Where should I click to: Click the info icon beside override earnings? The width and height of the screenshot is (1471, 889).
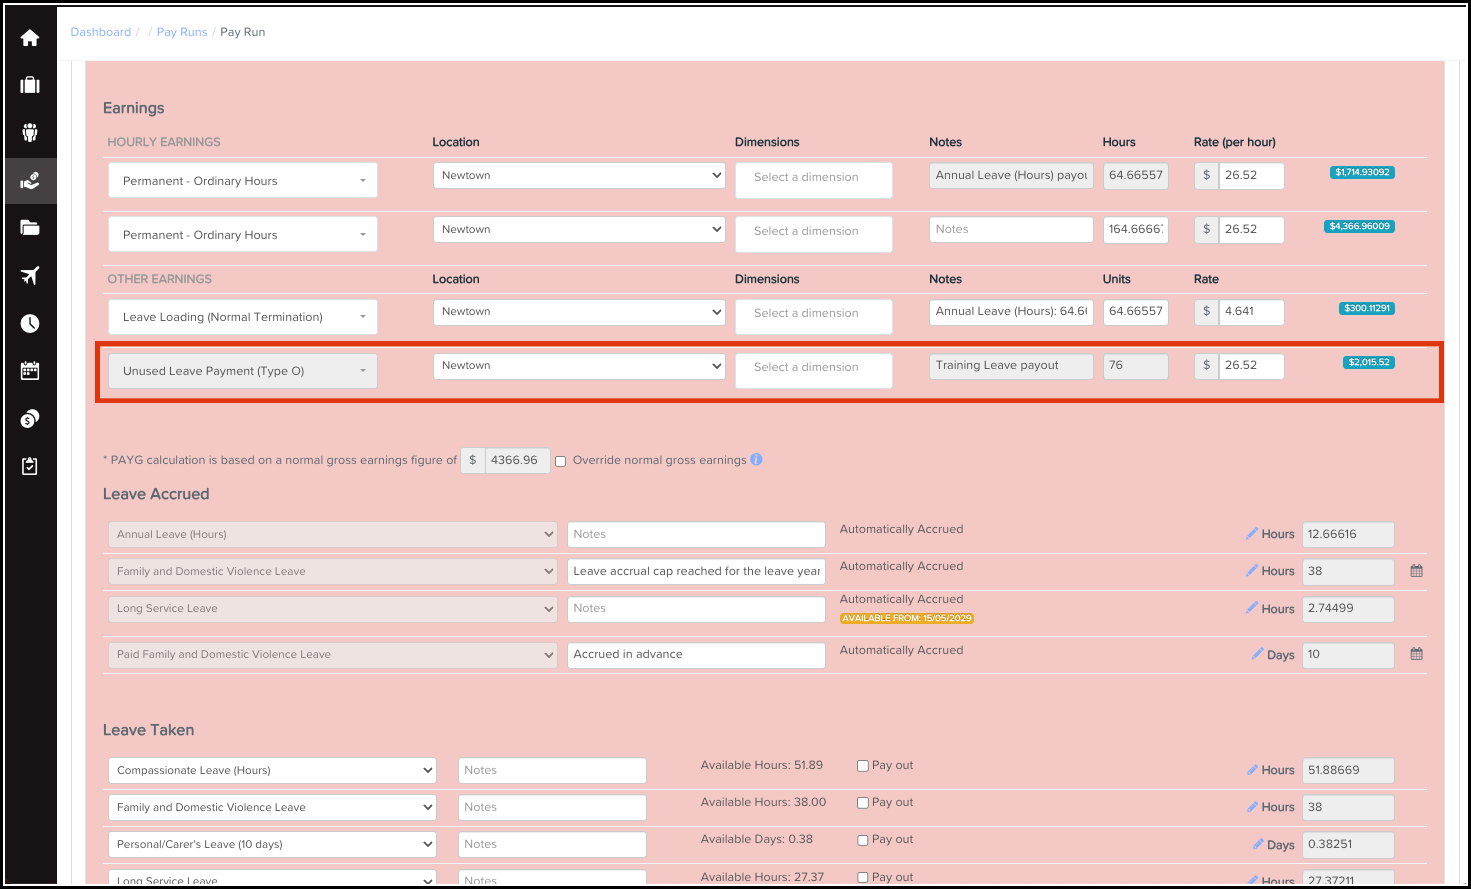click(x=756, y=460)
